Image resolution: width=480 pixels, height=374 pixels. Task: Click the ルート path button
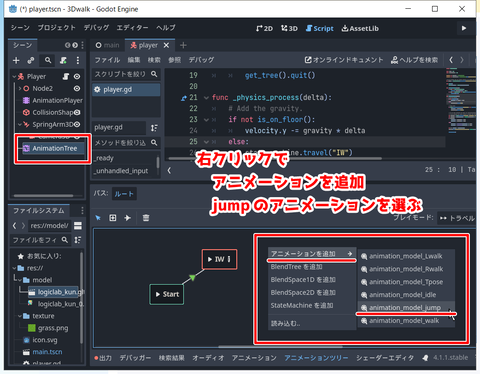point(124,194)
